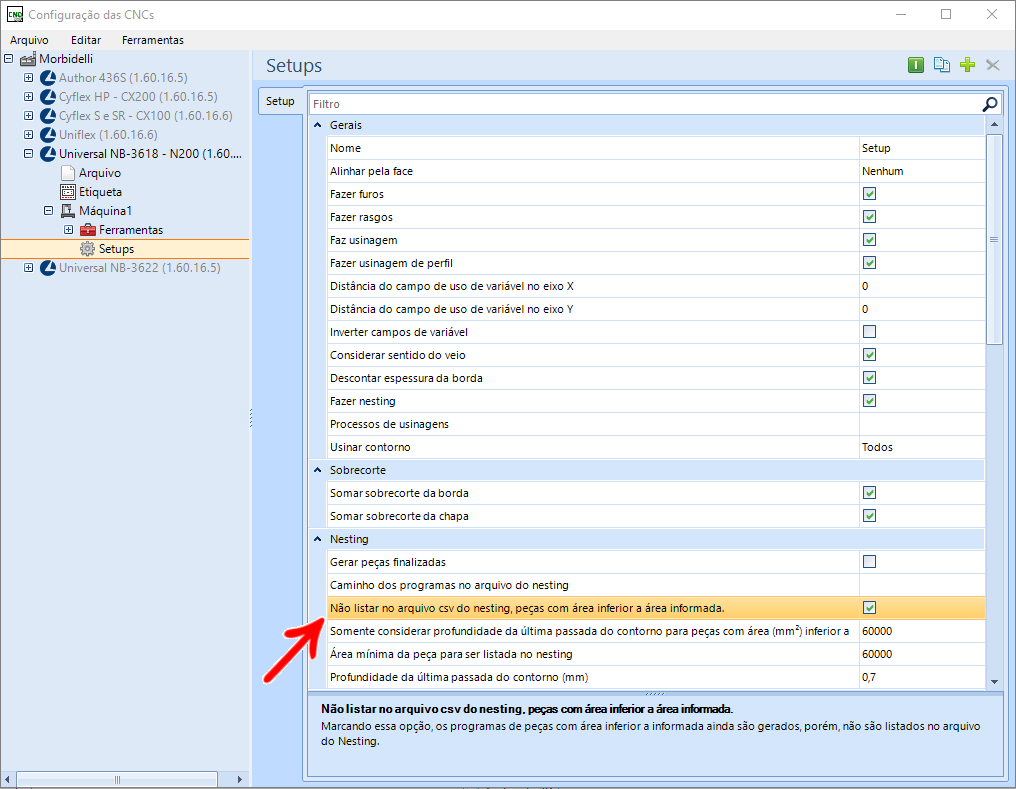1016x789 pixels.
Task: Open the Editar menu
Action: pyautogui.click(x=86, y=40)
